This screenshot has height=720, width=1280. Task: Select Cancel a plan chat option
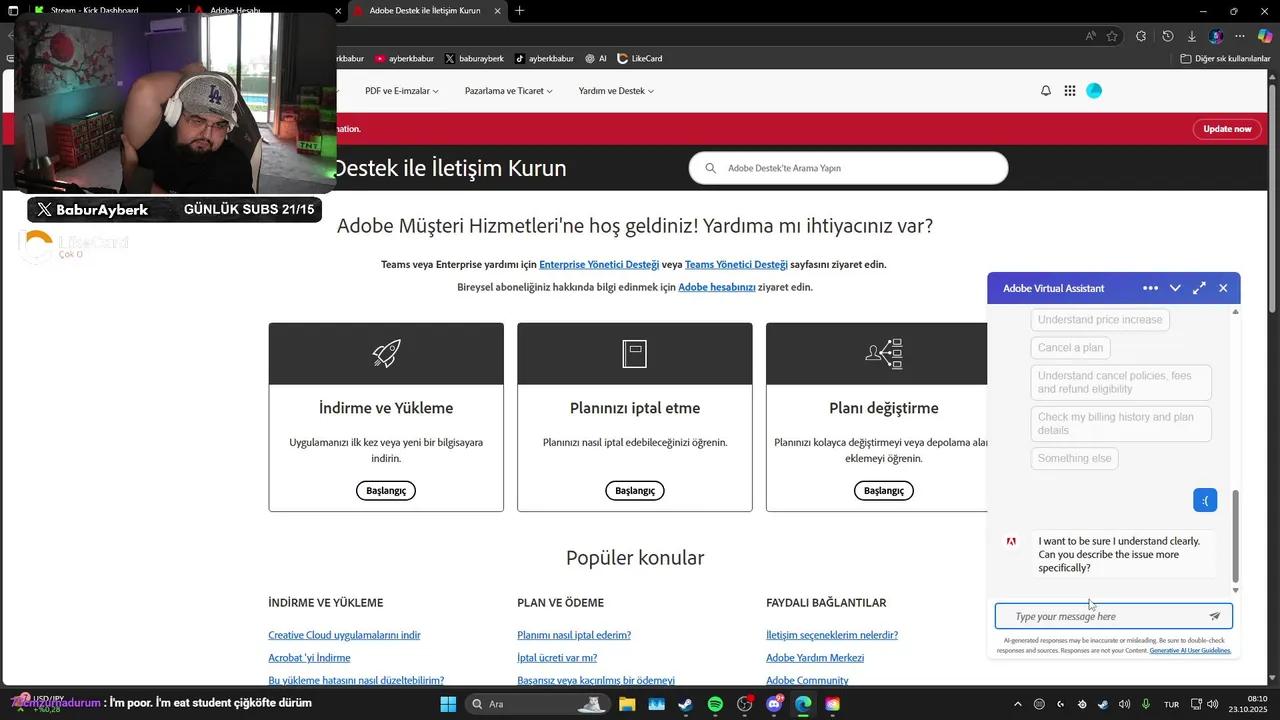(x=1070, y=348)
